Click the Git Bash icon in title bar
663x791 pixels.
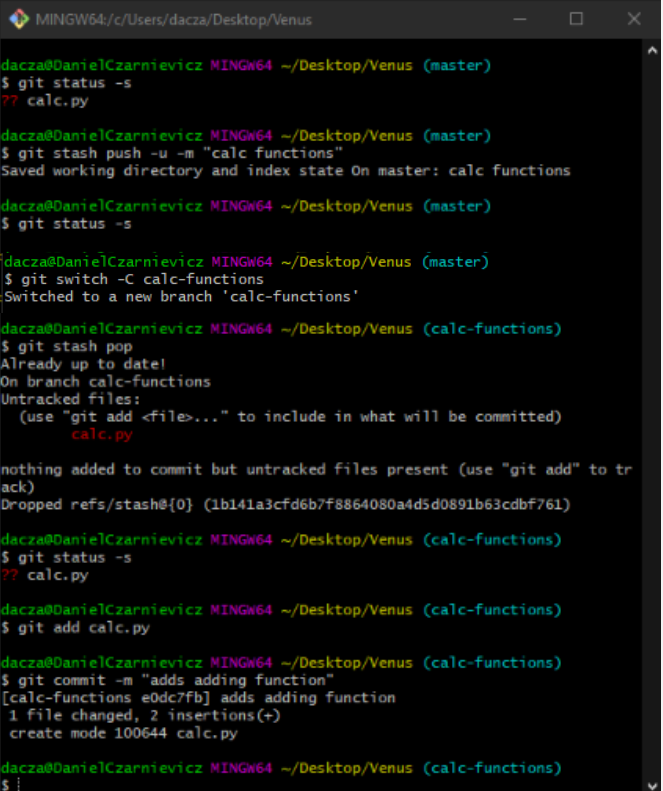click(18, 19)
